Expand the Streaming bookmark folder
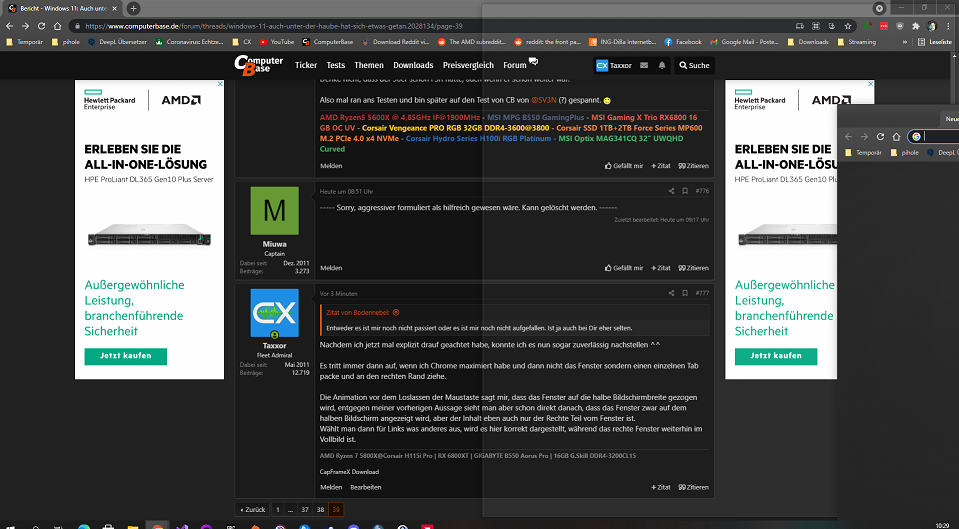This screenshot has width=959, height=529. point(856,42)
